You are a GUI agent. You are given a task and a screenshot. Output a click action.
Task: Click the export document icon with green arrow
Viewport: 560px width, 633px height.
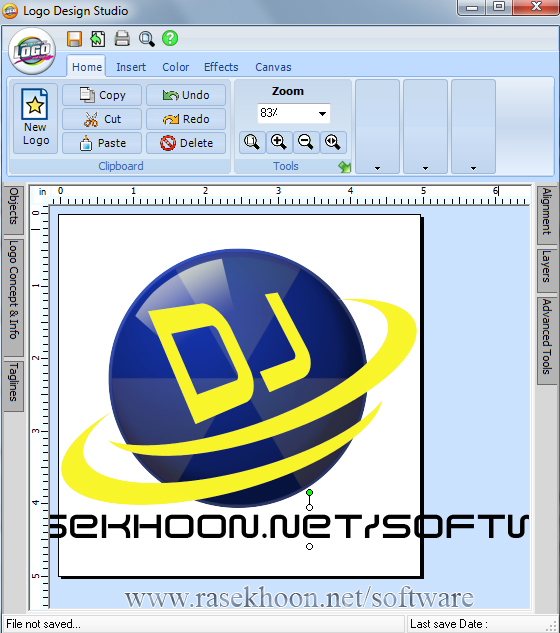coord(98,39)
